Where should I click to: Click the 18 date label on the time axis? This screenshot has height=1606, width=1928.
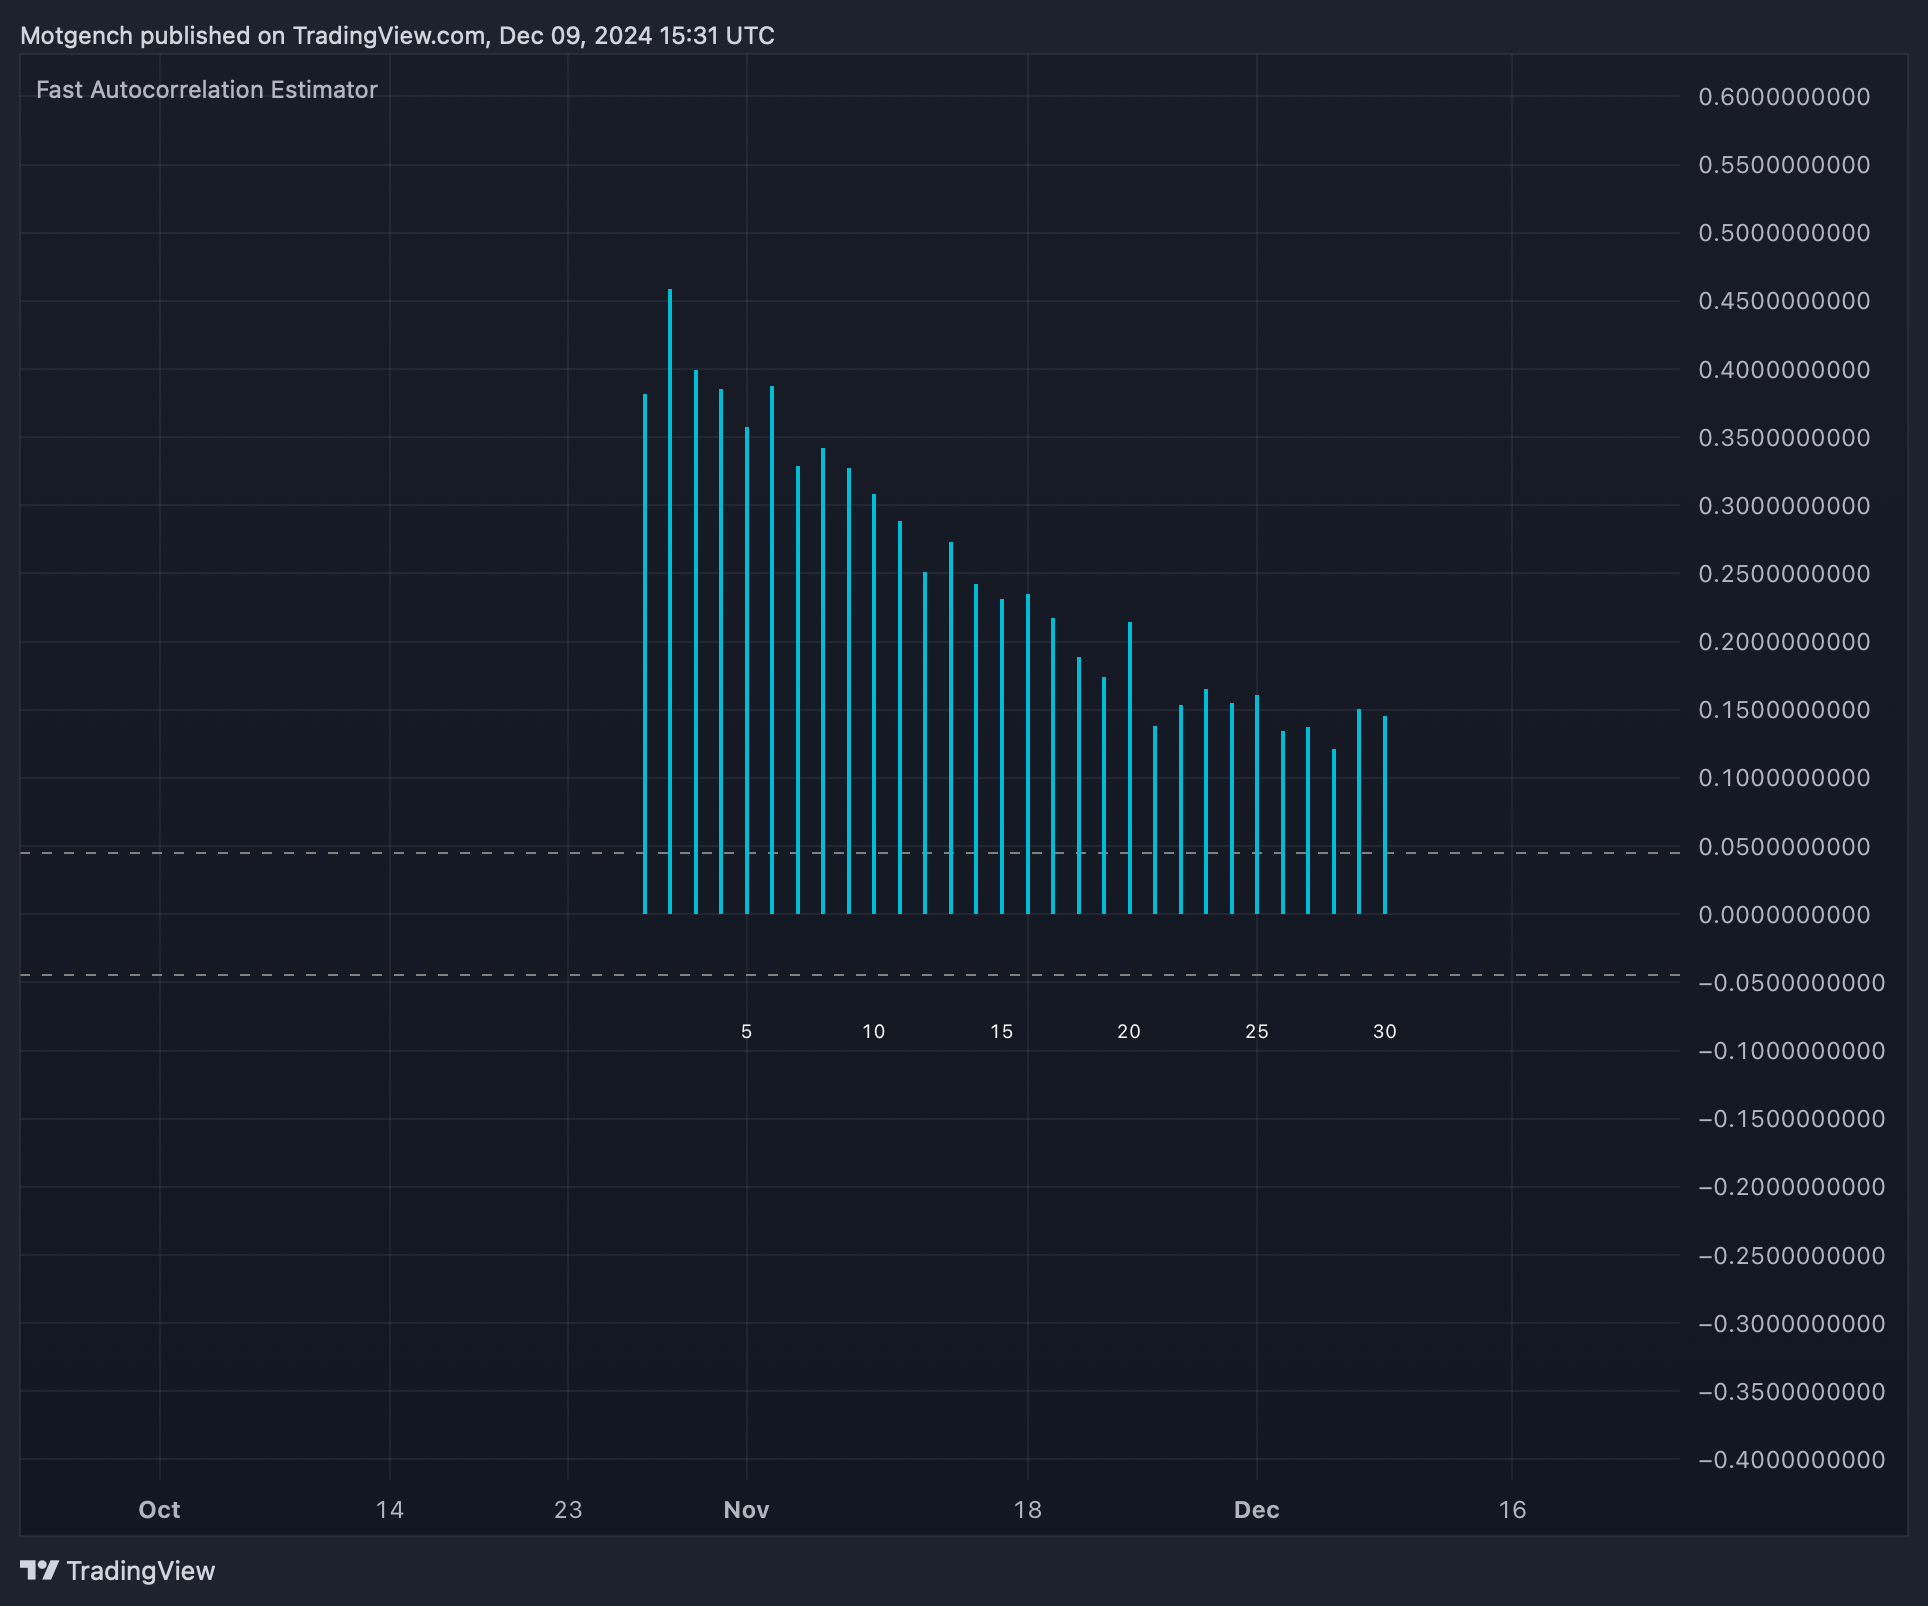pyautogui.click(x=1027, y=1510)
